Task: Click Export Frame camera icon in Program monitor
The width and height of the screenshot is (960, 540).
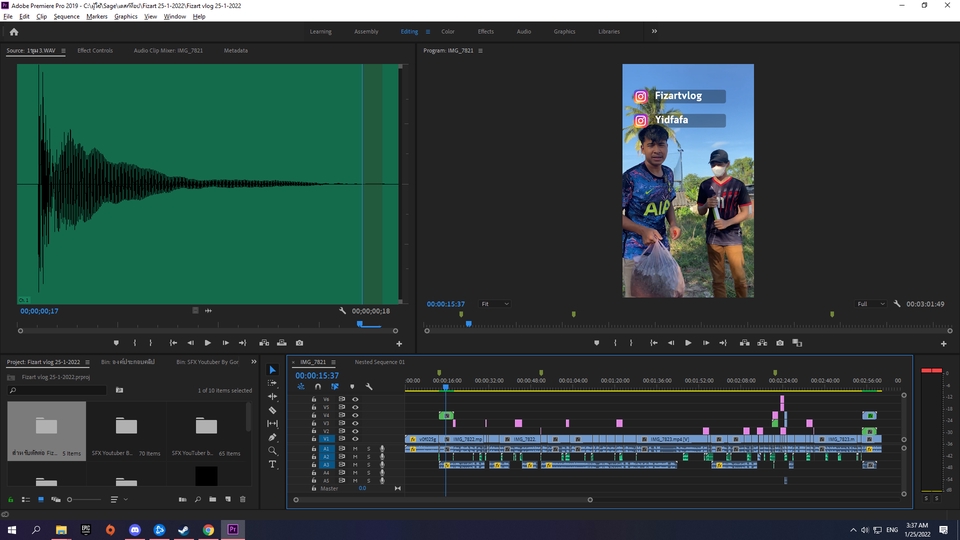Action: (780, 343)
